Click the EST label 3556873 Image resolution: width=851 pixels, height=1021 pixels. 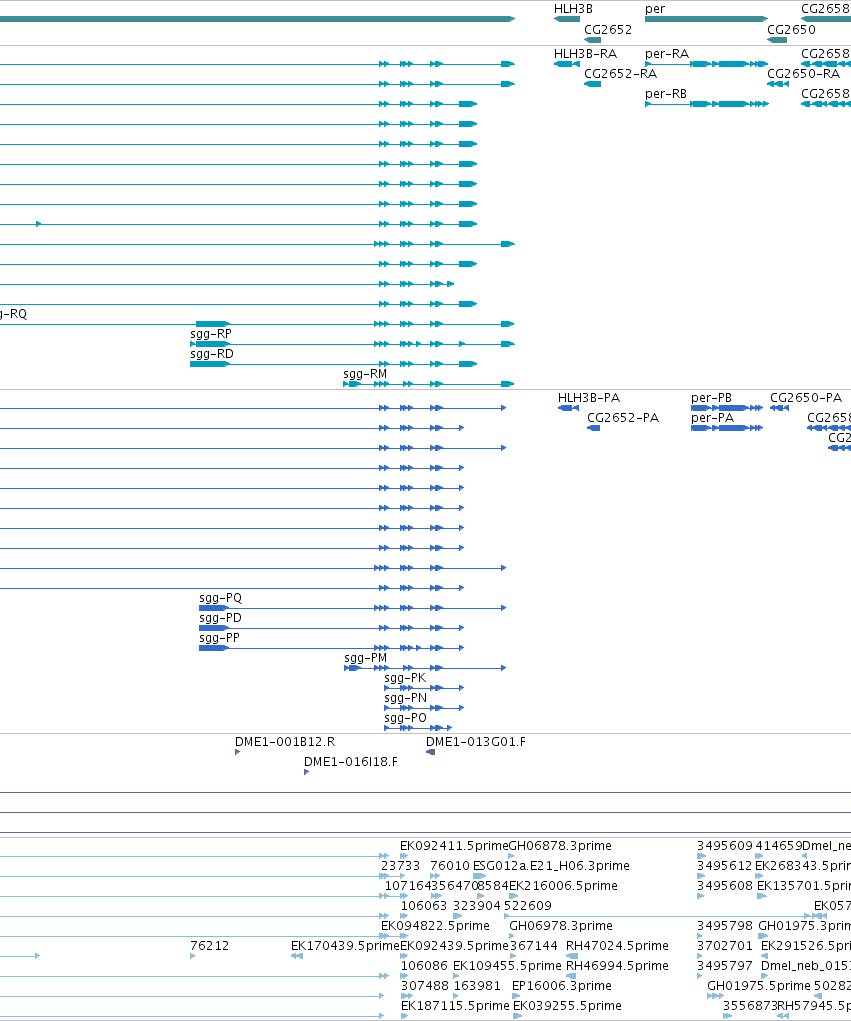(x=750, y=1006)
